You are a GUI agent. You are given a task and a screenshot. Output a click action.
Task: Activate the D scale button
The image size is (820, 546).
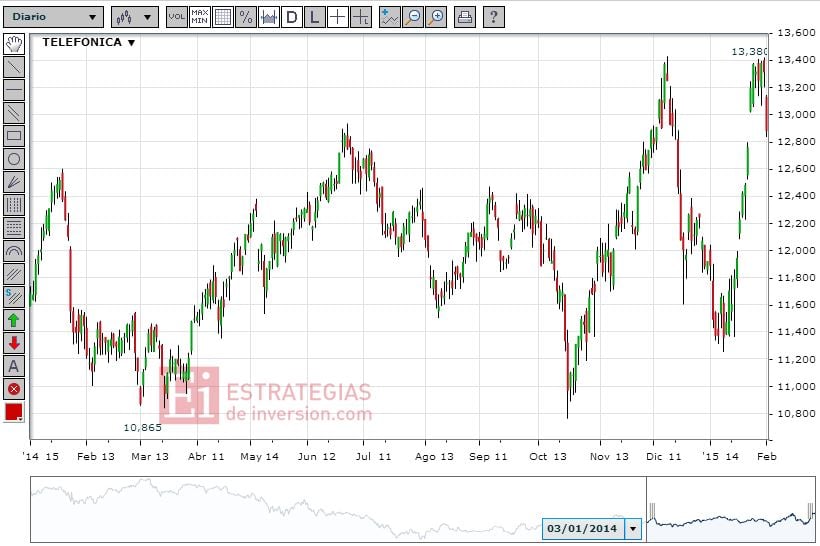(292, 17)
